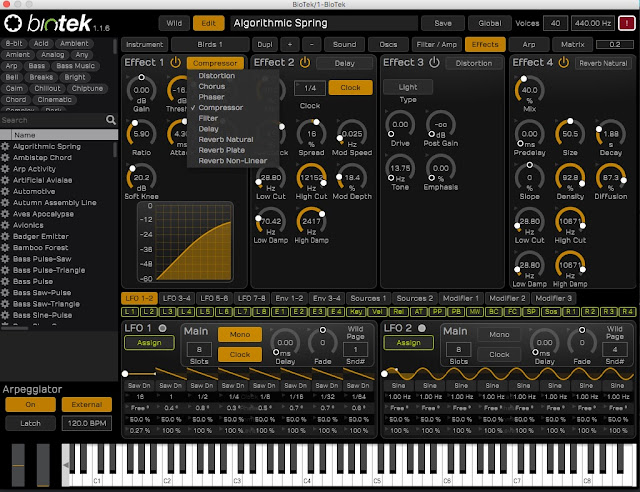Viewport: 640px width, 492px height.
Task: Toggle Effect 4 power icon
Action: tap(564, 62)
